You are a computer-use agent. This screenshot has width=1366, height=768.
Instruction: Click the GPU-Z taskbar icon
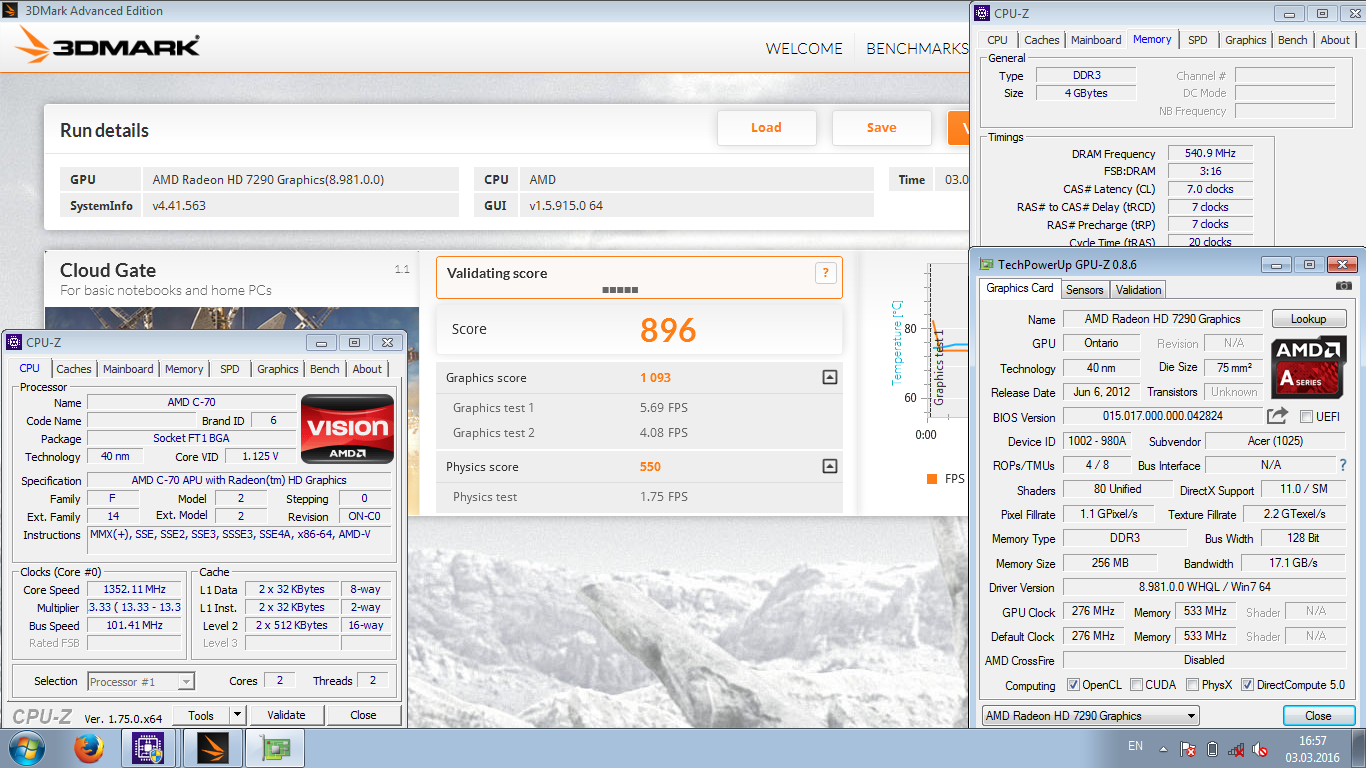(x=273, y=749)
